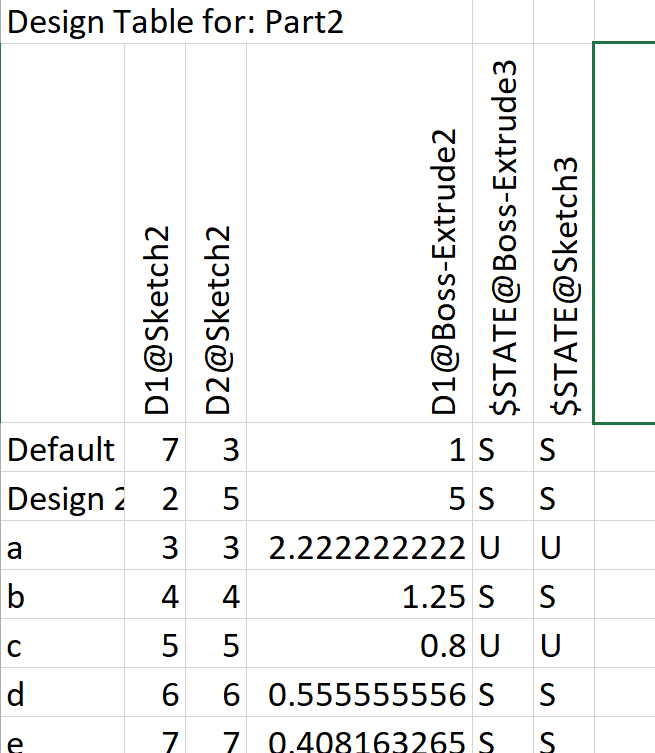Click the 0.8 cell in row c
This screenshot has height=753, width=655.
[360, 644]
